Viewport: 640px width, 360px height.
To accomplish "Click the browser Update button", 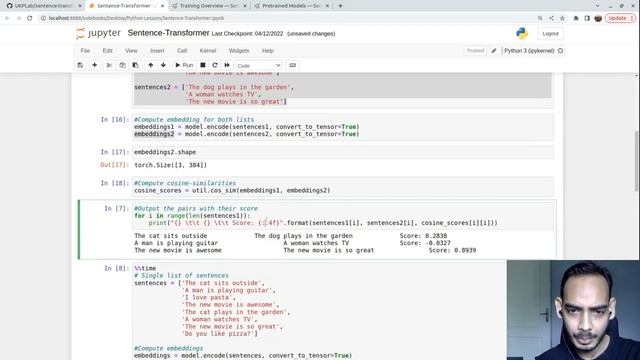I will click(620, 18).
